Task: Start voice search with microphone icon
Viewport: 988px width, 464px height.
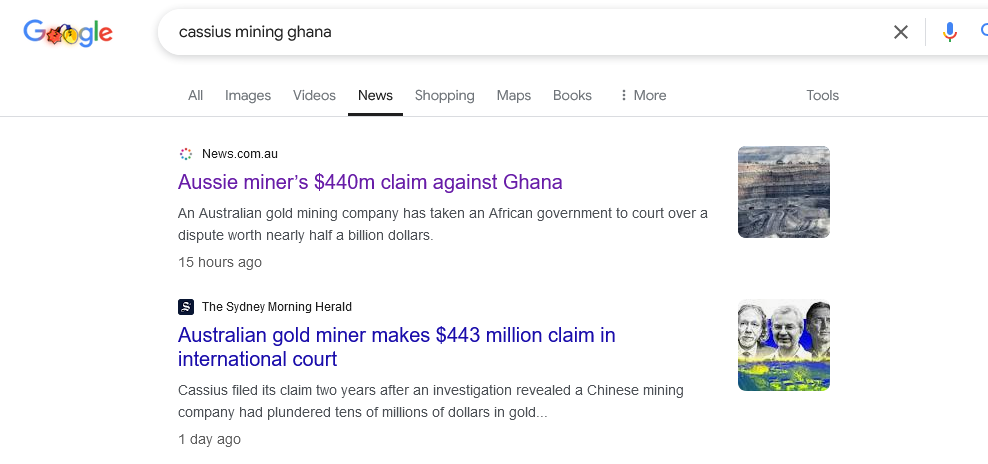Action: coord(949,32)
